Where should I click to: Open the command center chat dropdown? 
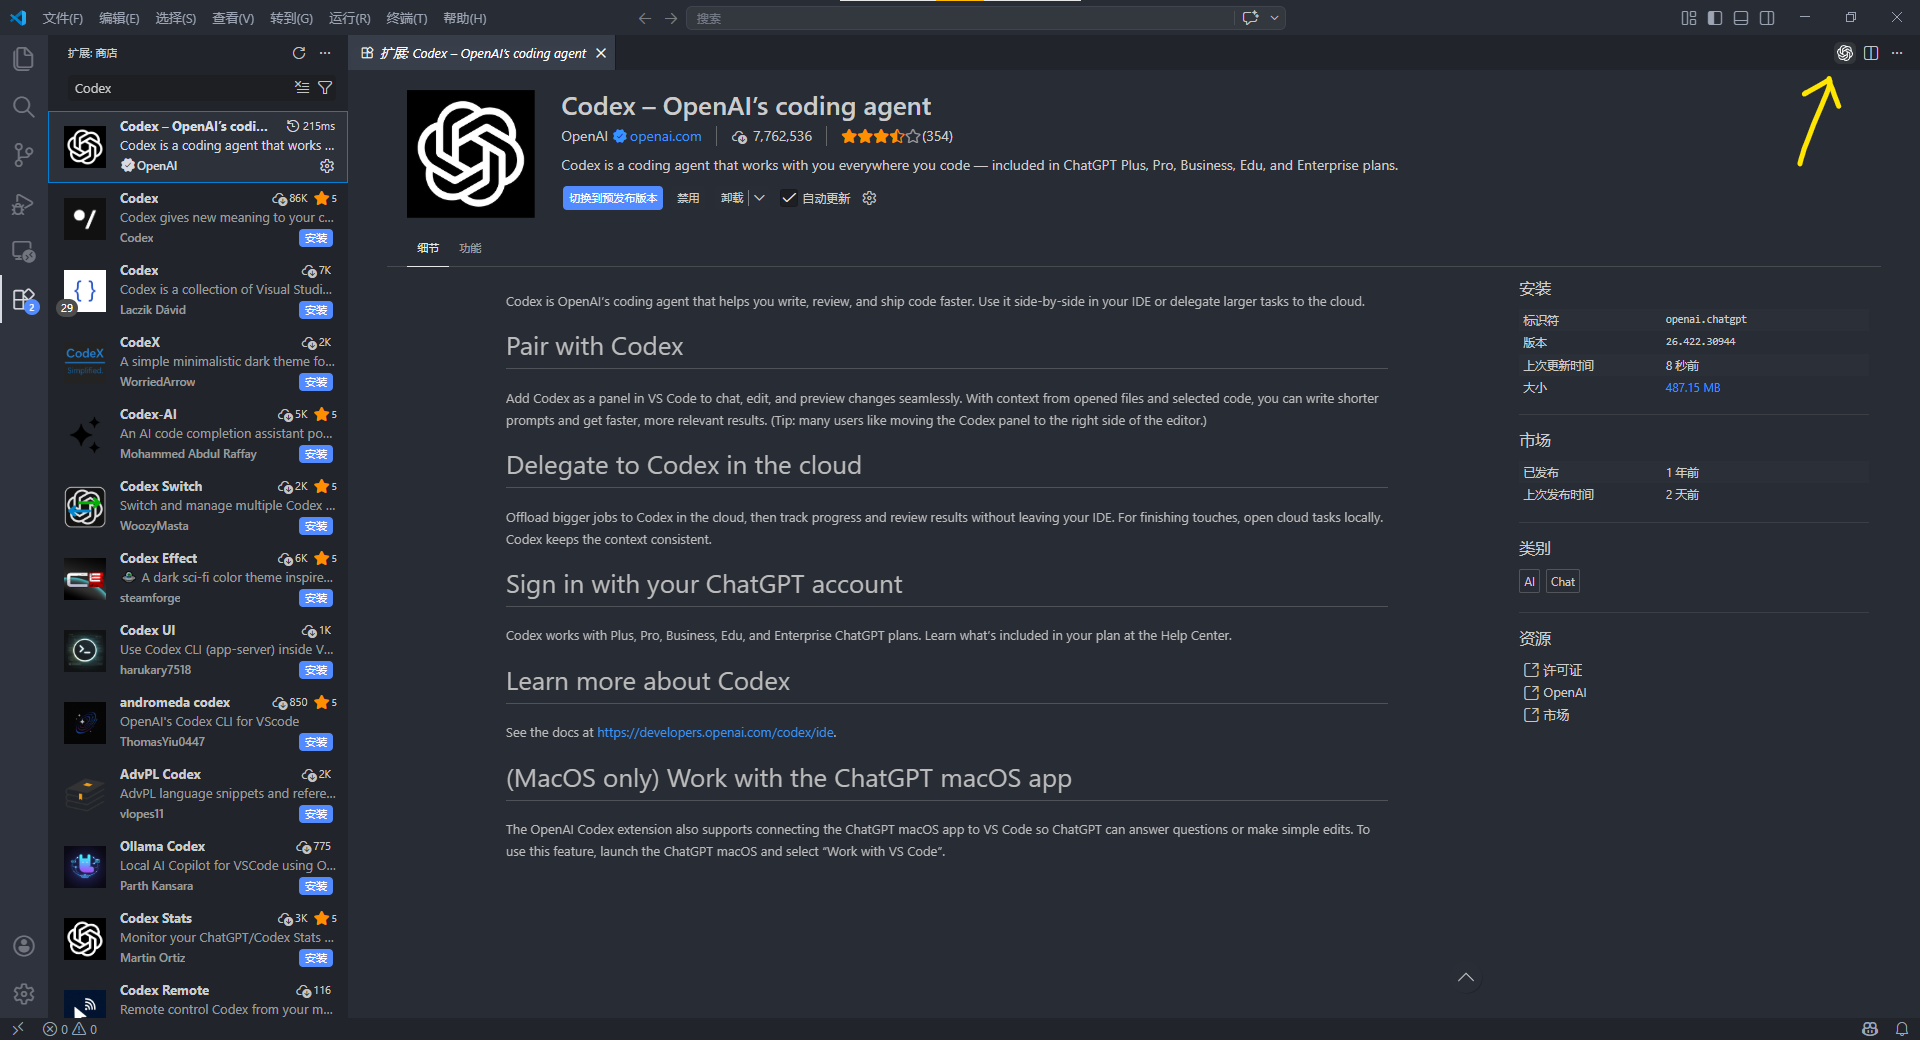pos(1275,18)
